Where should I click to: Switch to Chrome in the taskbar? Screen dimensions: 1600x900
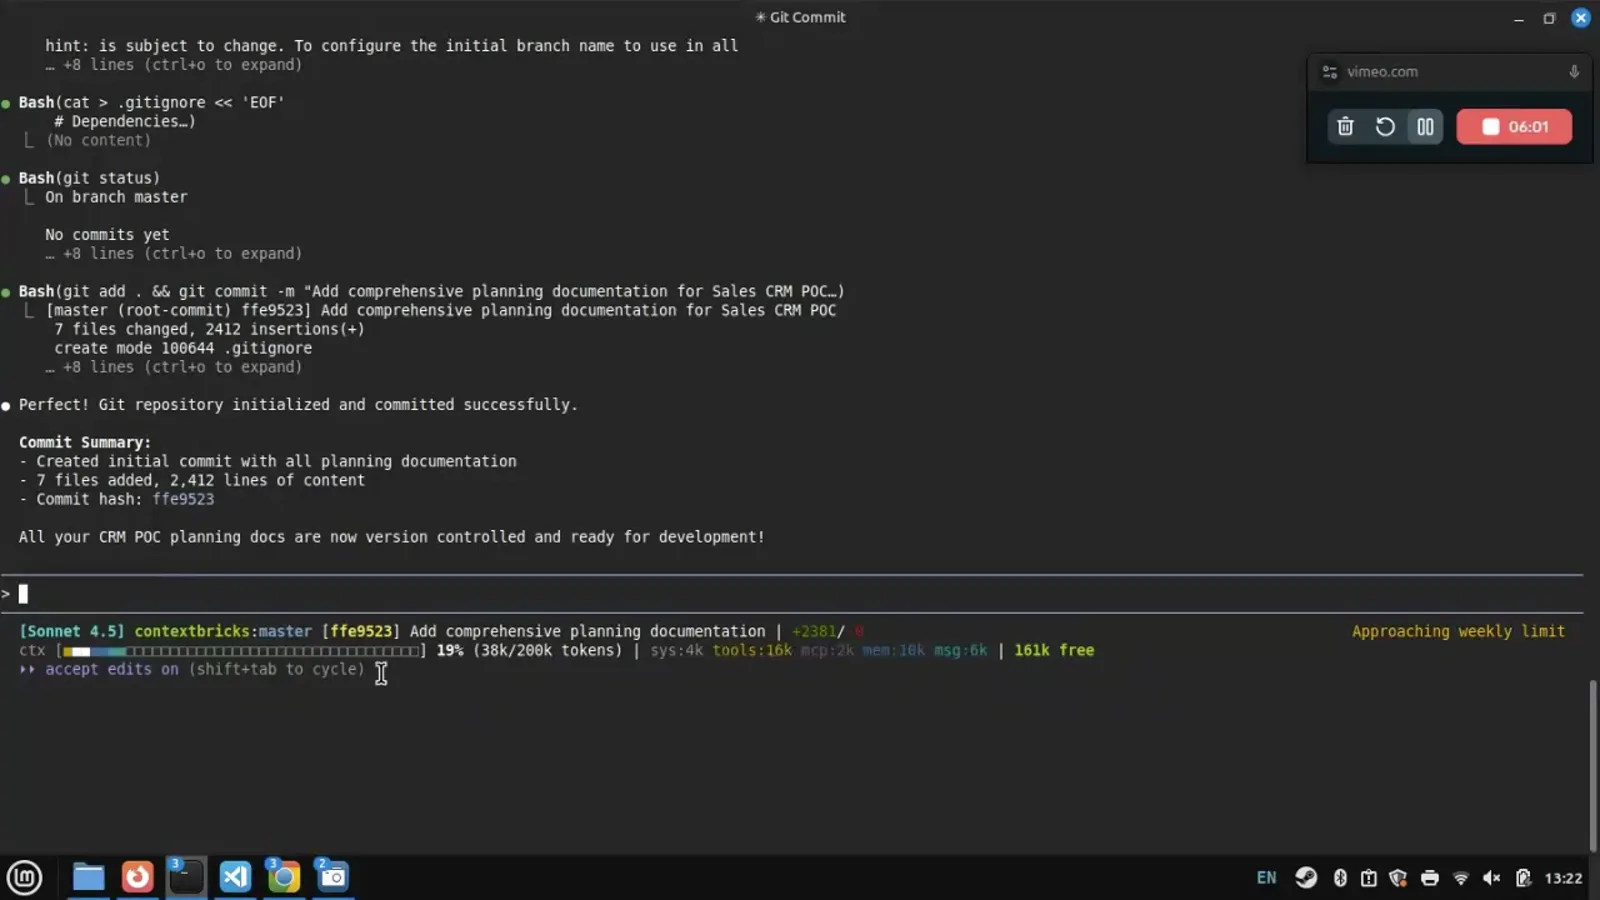pos(284,878)
